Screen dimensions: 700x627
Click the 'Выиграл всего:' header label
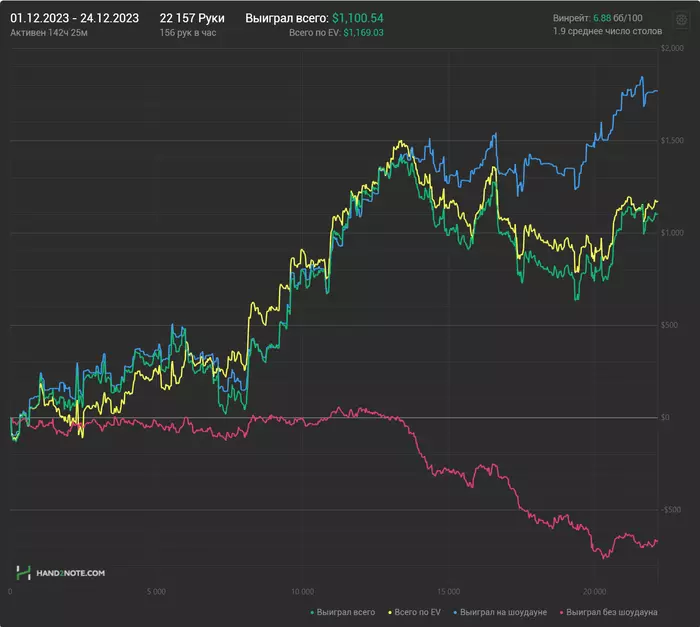[x=287, y=18]
